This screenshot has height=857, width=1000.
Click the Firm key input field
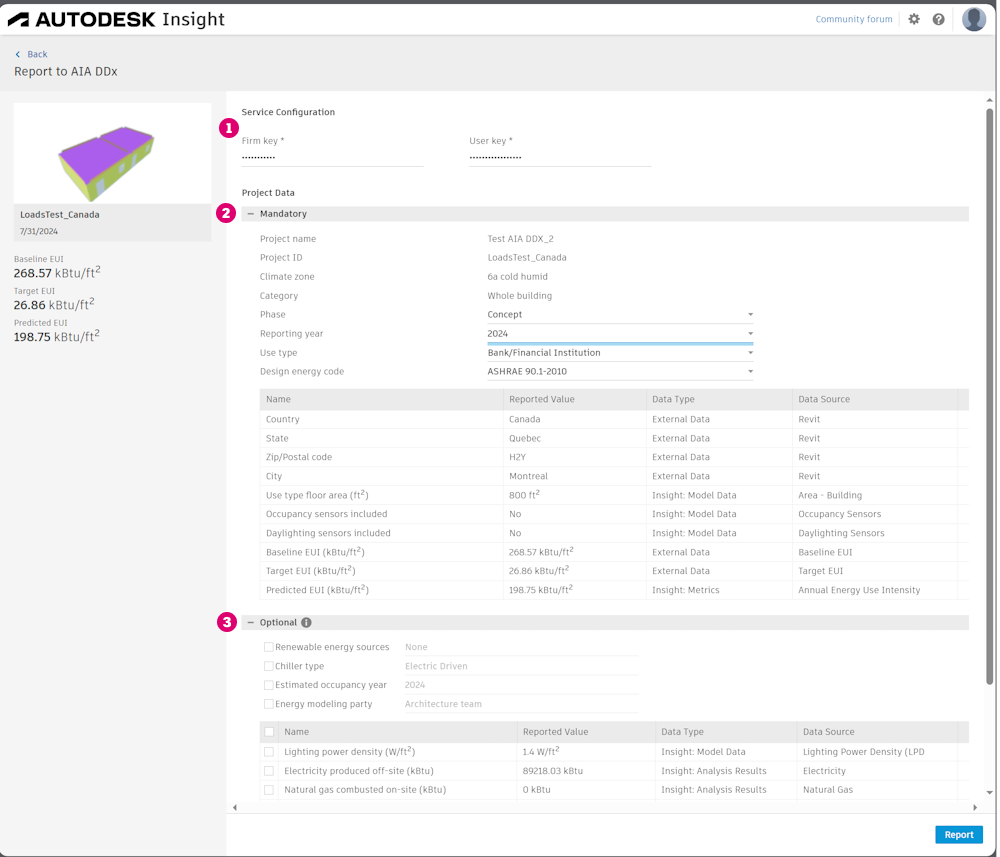[332, 157]
